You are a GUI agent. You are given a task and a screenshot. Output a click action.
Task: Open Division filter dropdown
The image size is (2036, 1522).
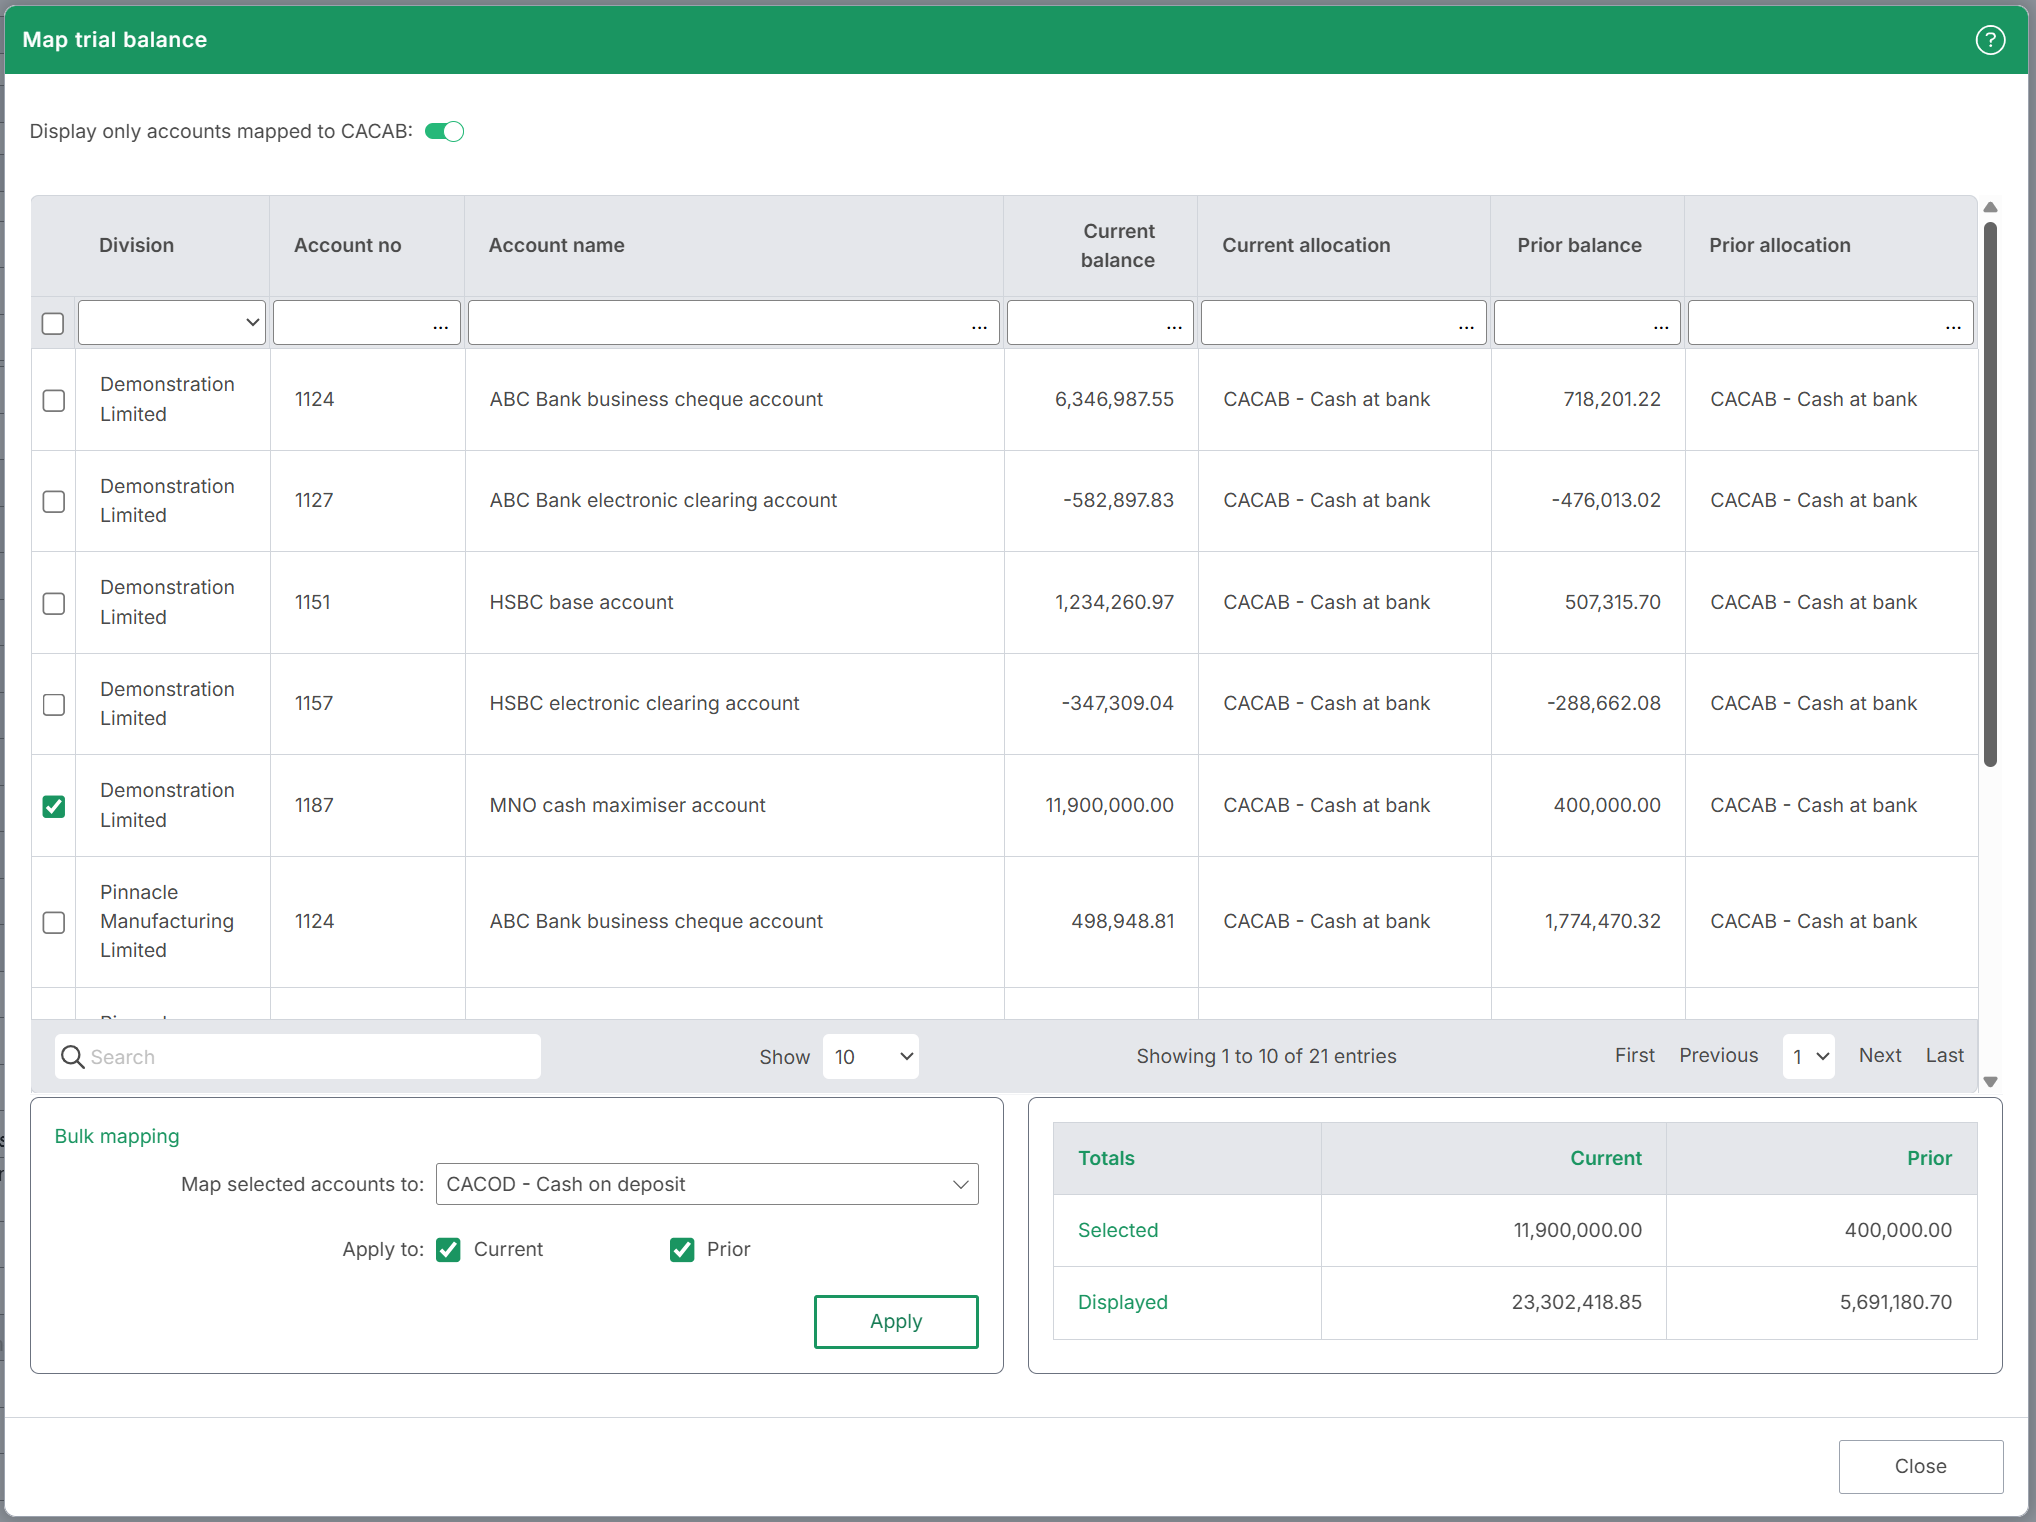(172, 322)
